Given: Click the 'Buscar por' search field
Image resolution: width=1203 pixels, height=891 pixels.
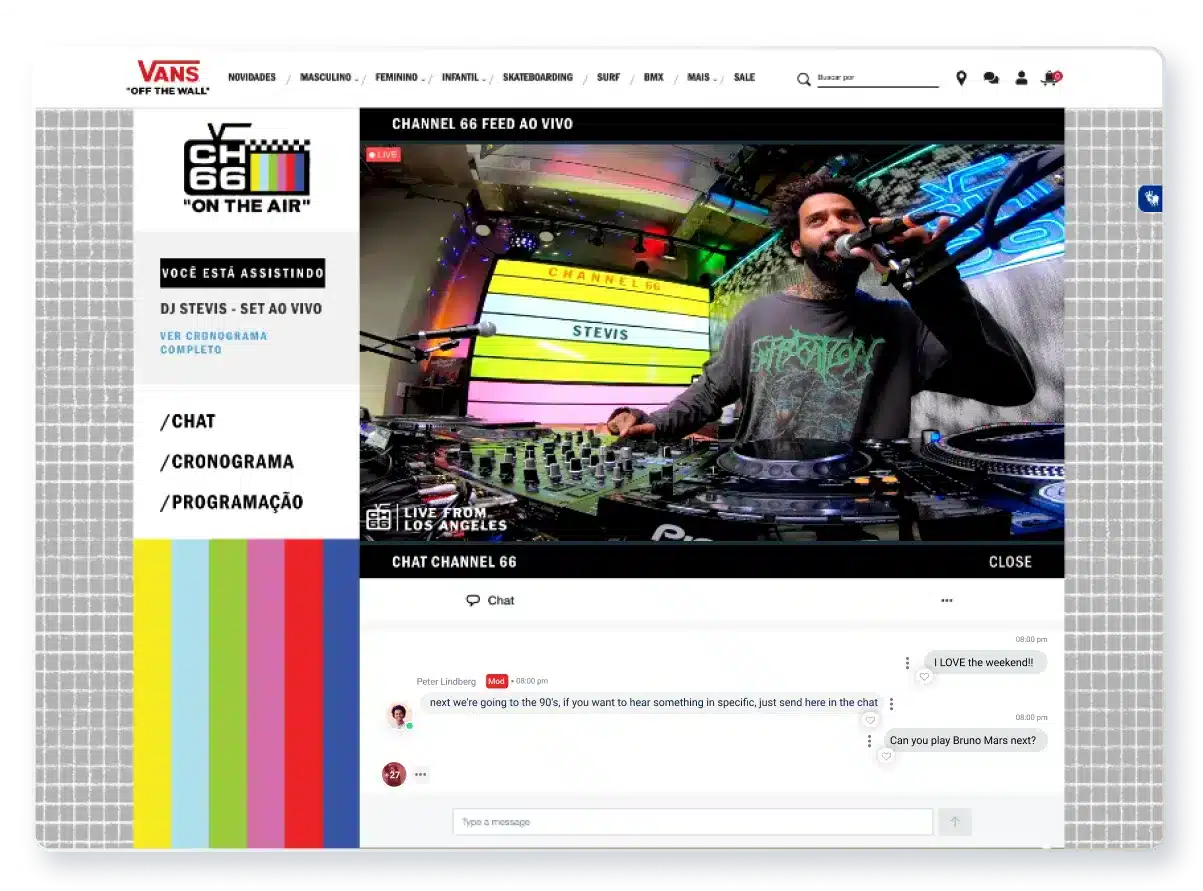Looking at the screenshot, I should (877, 78).
